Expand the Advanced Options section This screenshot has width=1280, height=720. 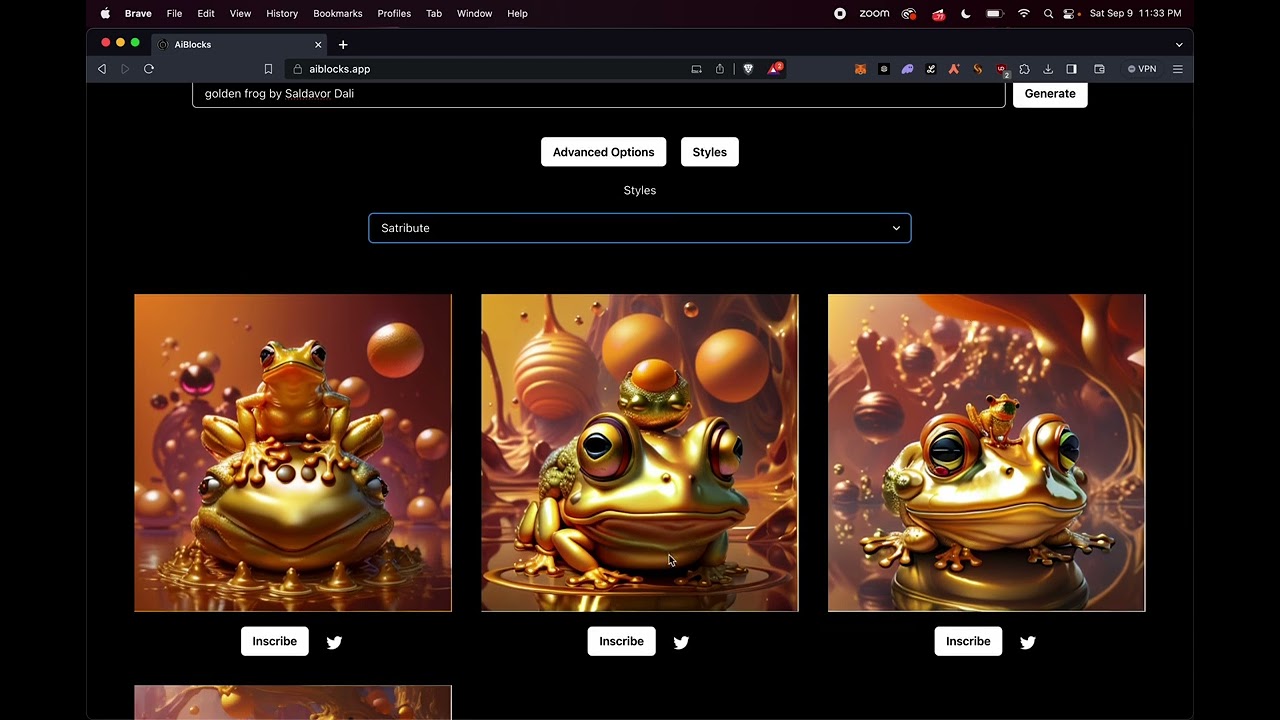[x=603, y=152]
